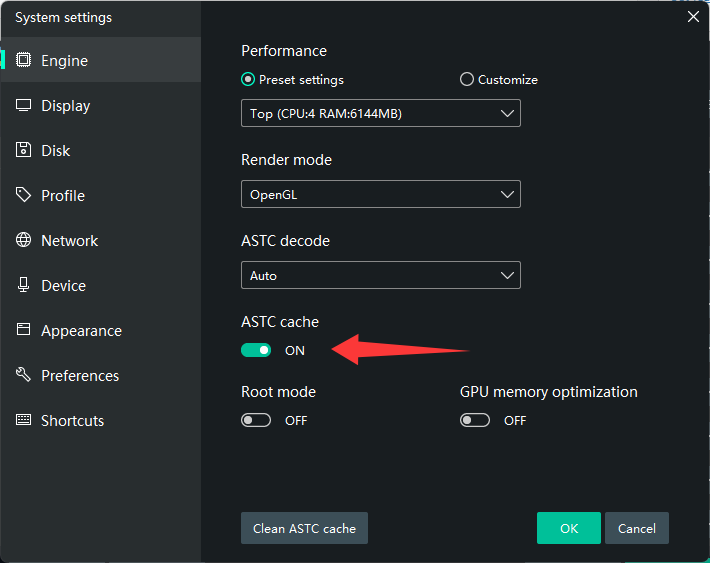This screenshot has height=563, width=710.
Task: Click the Shortcuts keyboard icon
Action: click(24, 420)
